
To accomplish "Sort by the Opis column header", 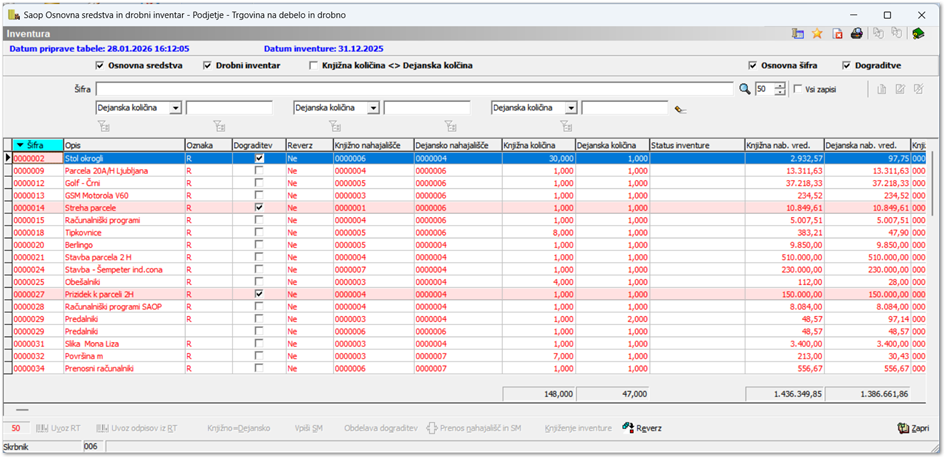I will (x=122, y=145).
